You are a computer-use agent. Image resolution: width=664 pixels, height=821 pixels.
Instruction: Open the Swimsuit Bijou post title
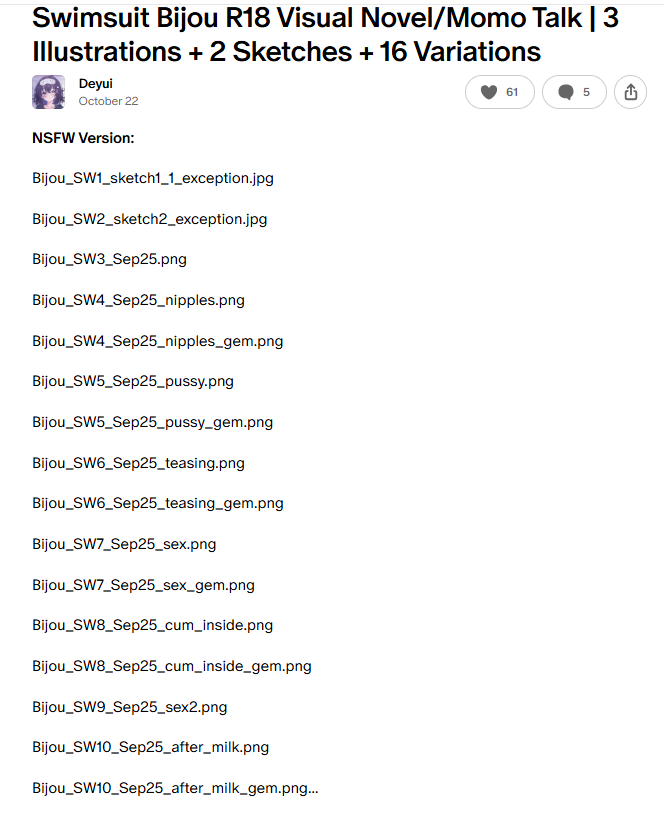pyautogui.click(x=325, y=35)
